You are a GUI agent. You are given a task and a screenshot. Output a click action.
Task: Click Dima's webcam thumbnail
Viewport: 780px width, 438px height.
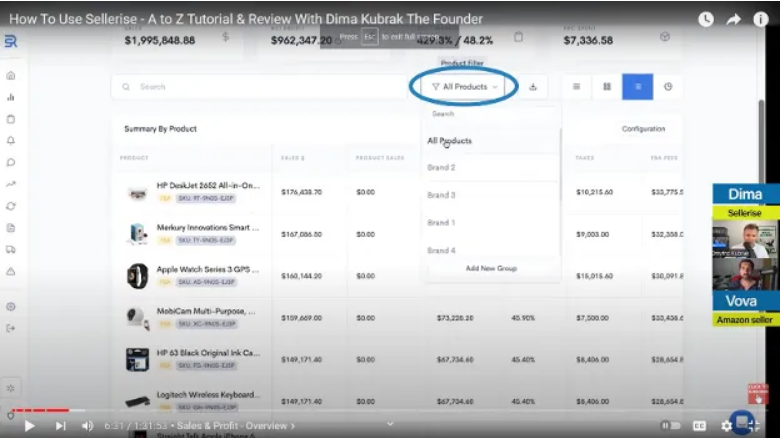745,239
